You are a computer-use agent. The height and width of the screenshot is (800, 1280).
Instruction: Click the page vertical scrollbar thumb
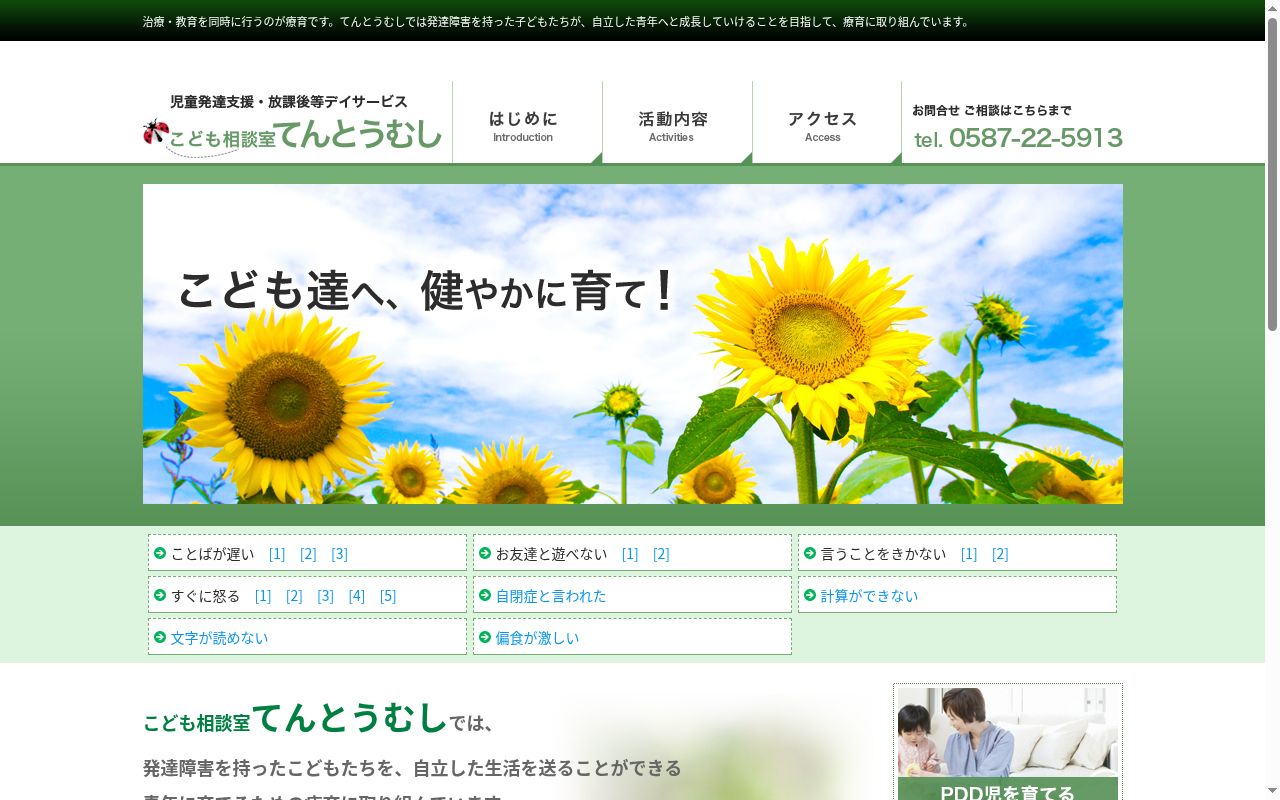[1272, 172]
